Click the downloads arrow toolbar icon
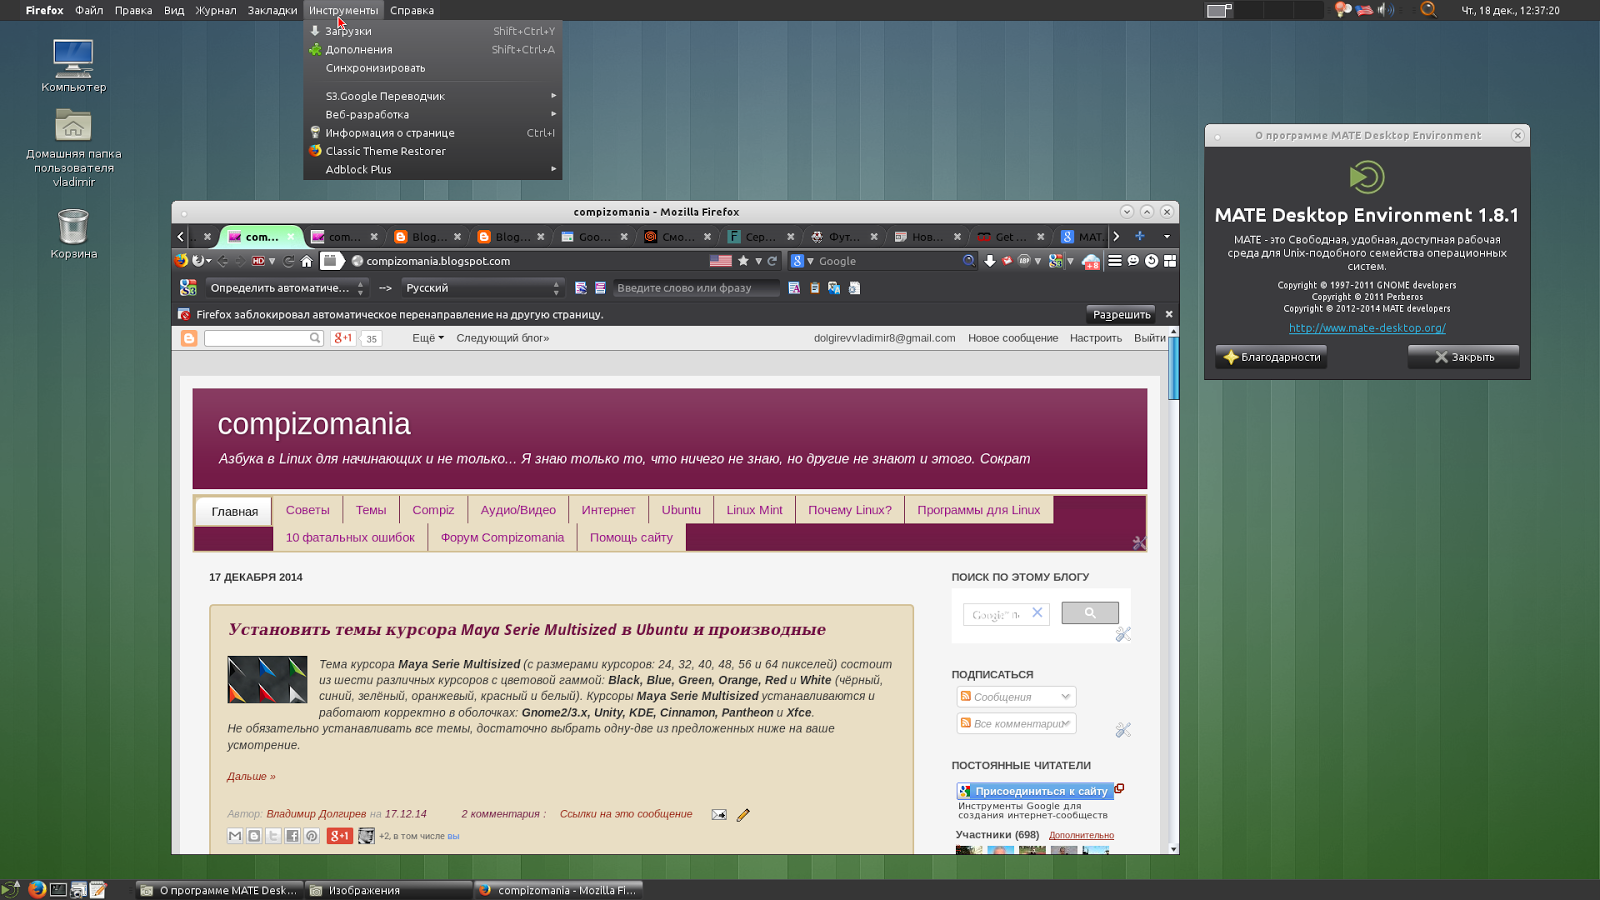This screenshot has width=1600, height=900. 989,261
